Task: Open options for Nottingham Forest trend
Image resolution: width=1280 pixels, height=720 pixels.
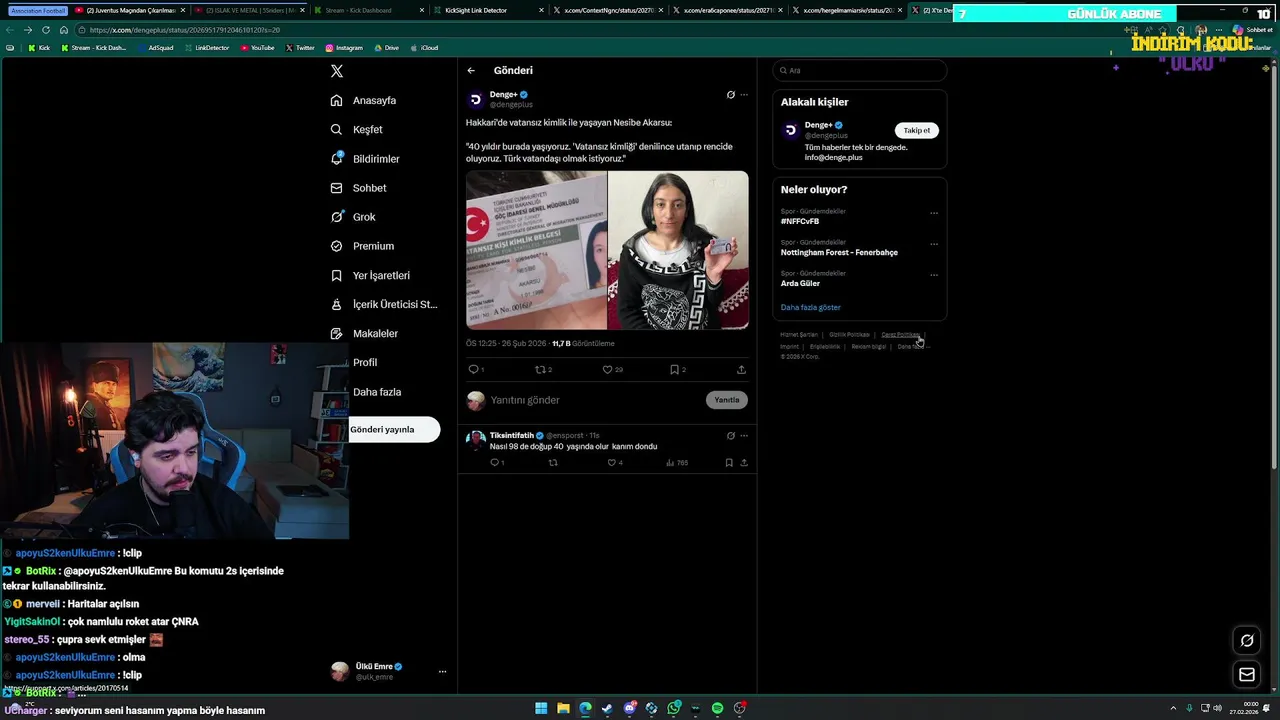Action: point(934,244)
